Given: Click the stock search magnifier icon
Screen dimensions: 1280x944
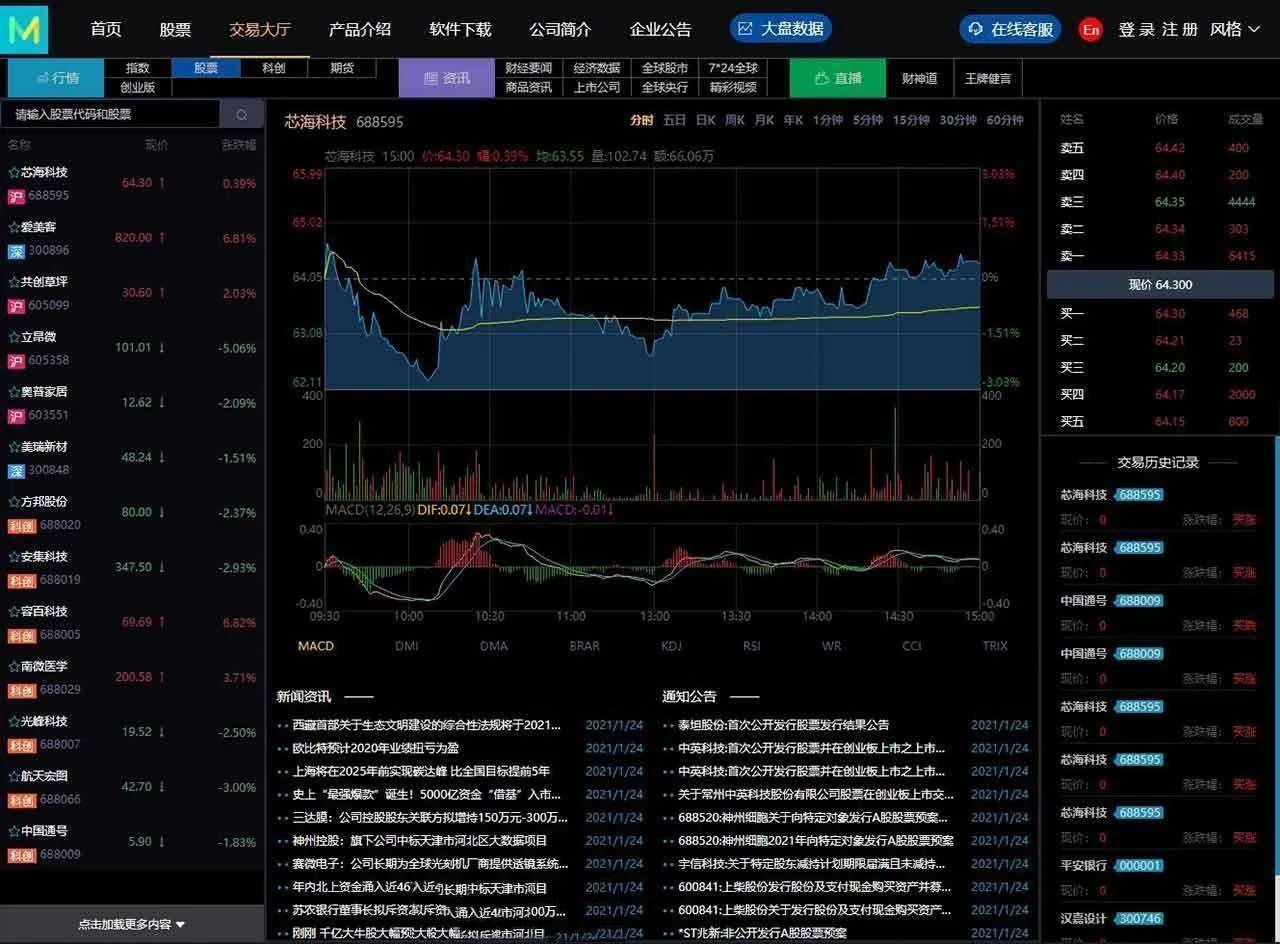Looking at the screenshot, I should click(241, 114).
